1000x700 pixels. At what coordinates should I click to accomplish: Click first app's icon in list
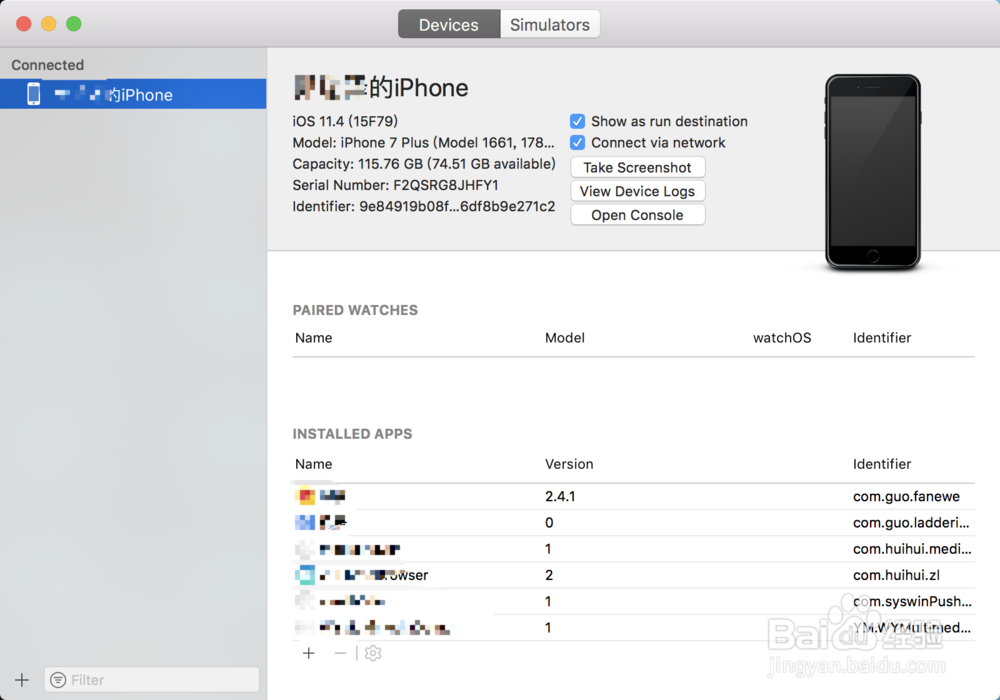(305, 495)
